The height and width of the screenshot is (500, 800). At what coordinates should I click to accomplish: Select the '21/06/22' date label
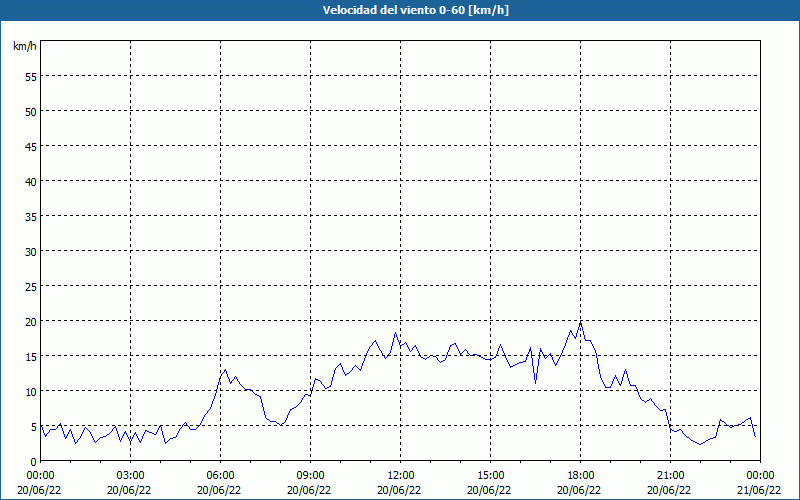click(x=759, y=490)
